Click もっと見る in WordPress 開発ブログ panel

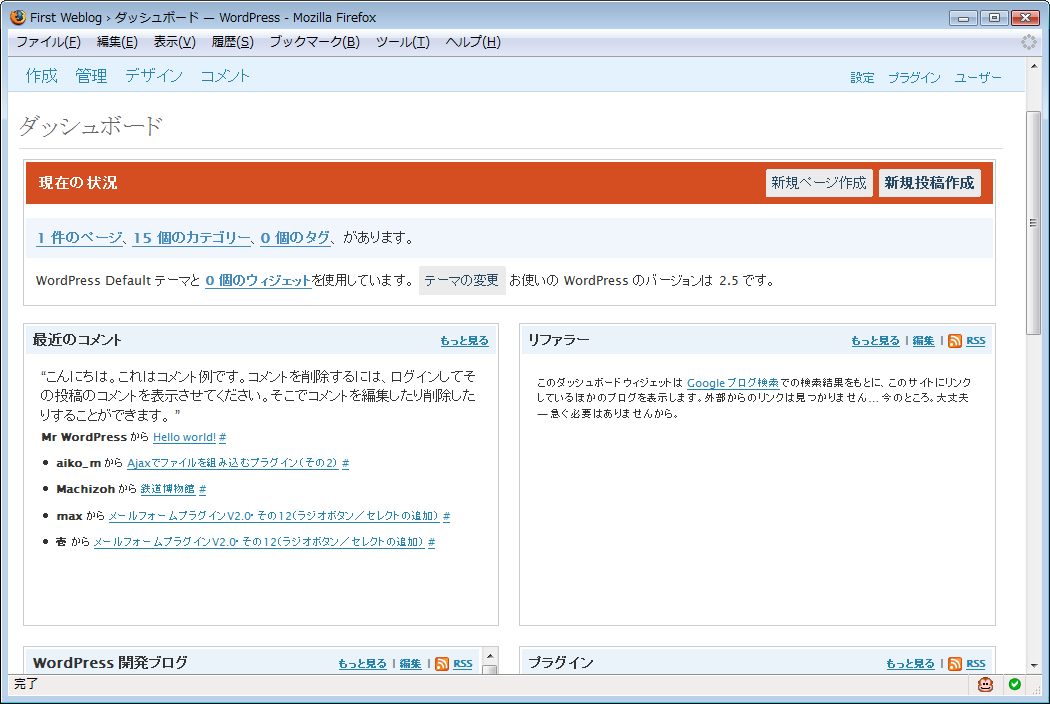click(x=362, y=664)
